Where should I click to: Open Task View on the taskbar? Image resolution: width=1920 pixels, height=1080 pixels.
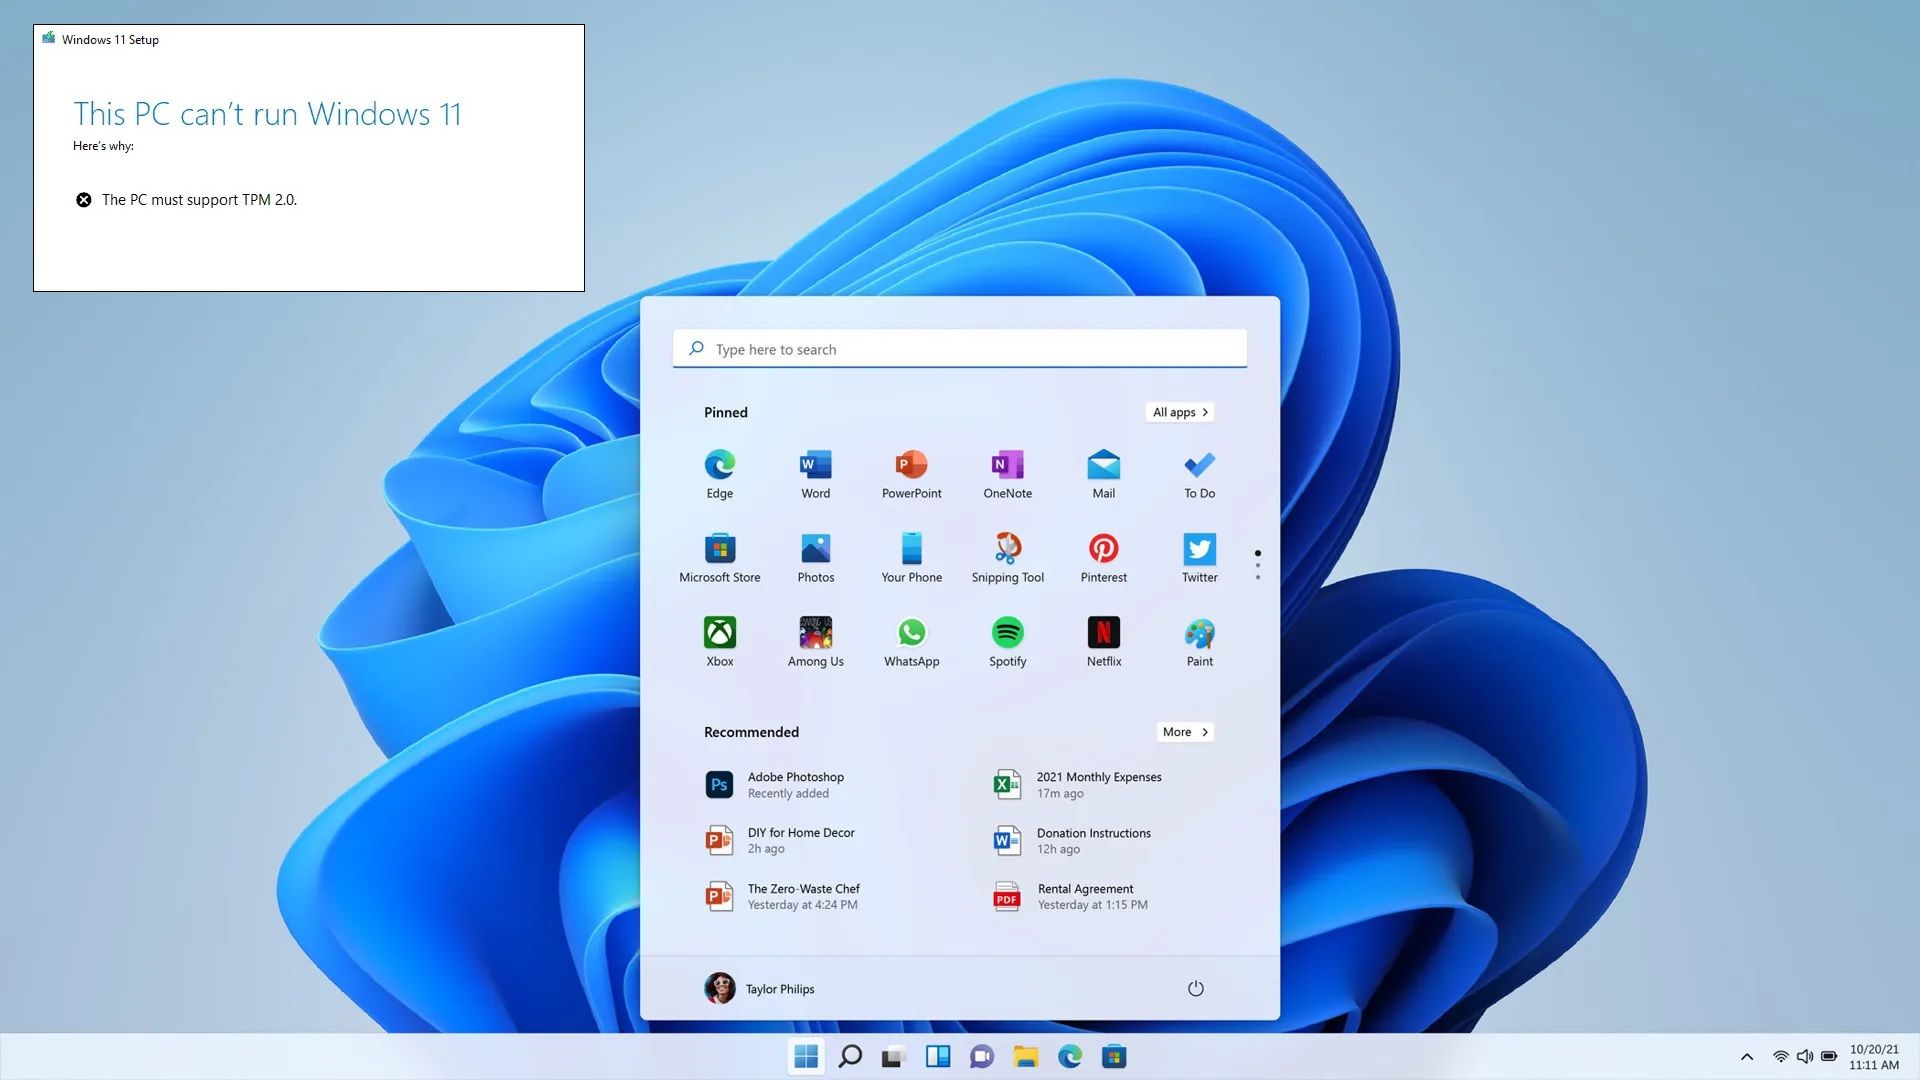[x=894, y=1056]
